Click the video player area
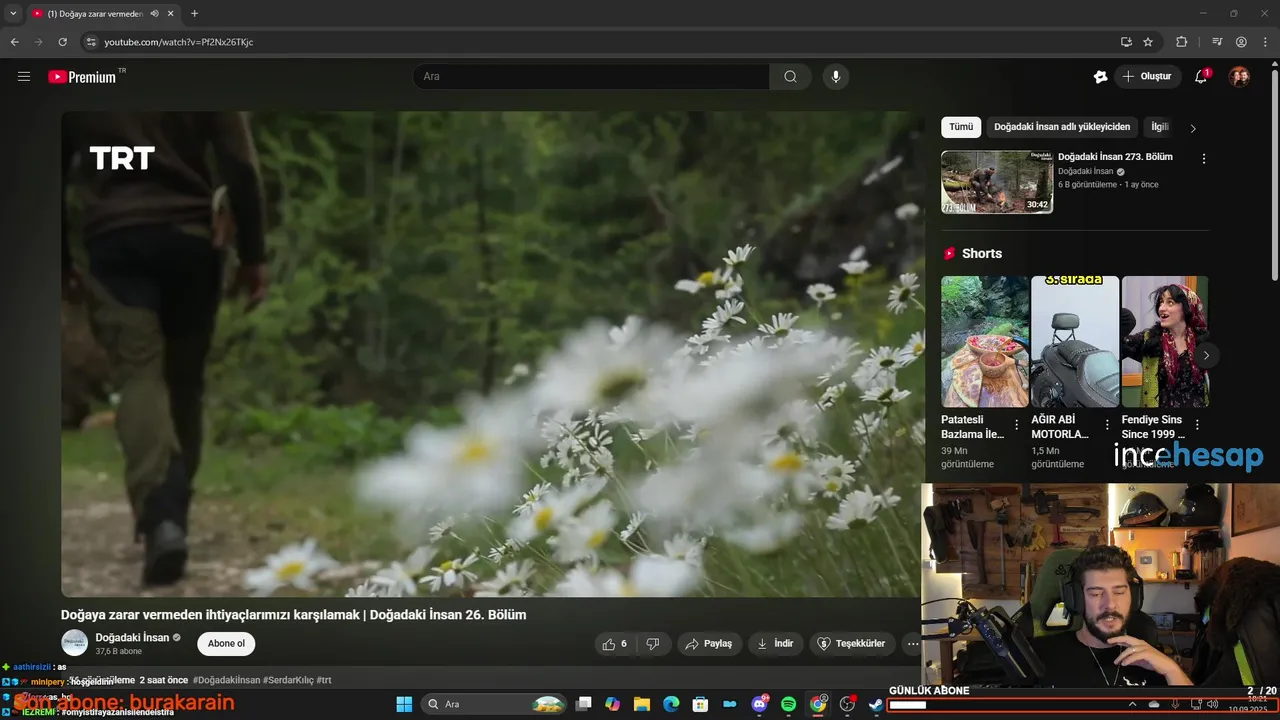Screen dimensions: 1280x720 click(x=493, y=354)
